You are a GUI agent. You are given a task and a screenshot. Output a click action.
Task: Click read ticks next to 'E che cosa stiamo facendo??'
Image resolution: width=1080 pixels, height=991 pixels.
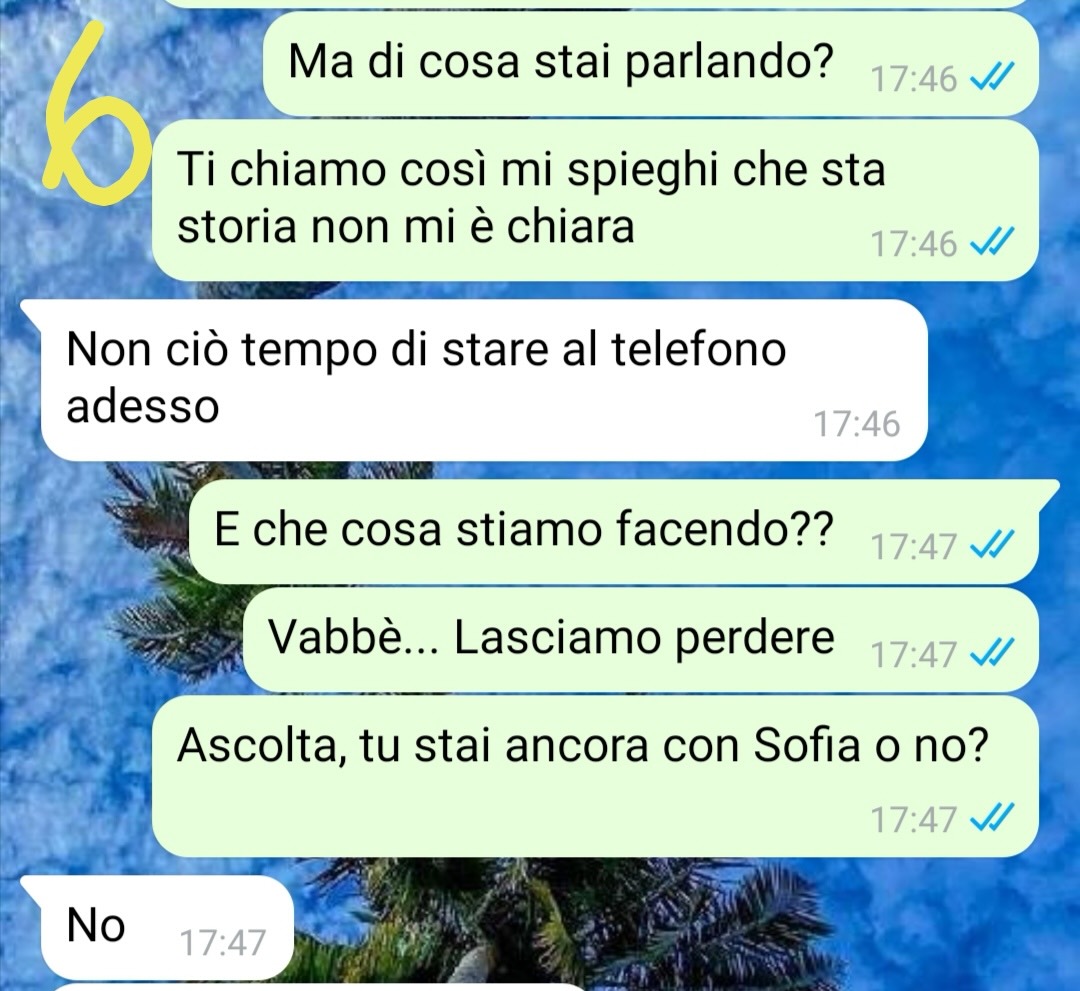pos(991,547)
